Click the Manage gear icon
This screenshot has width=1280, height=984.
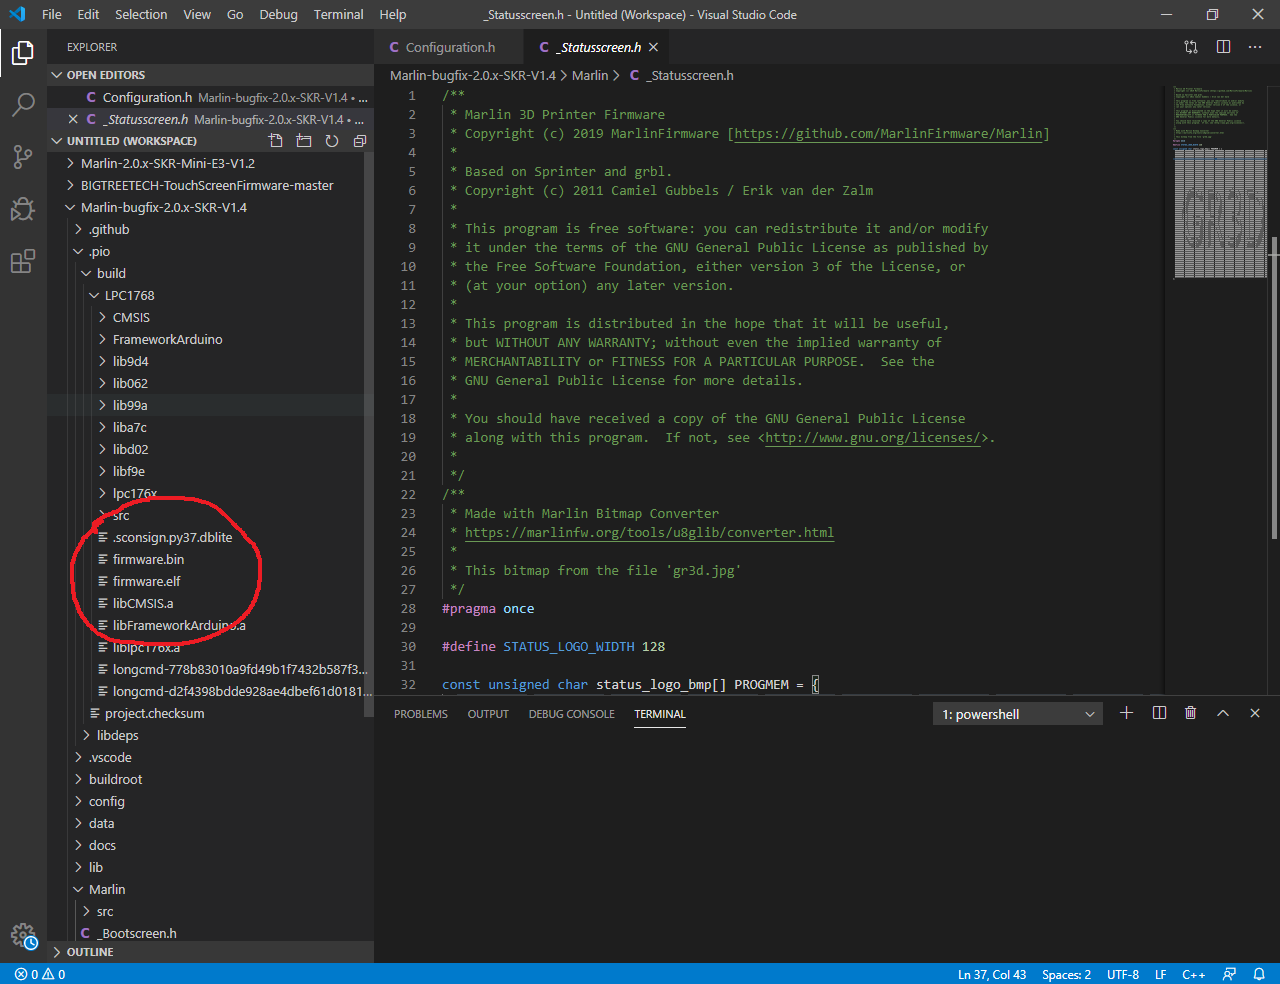(23, 935)
